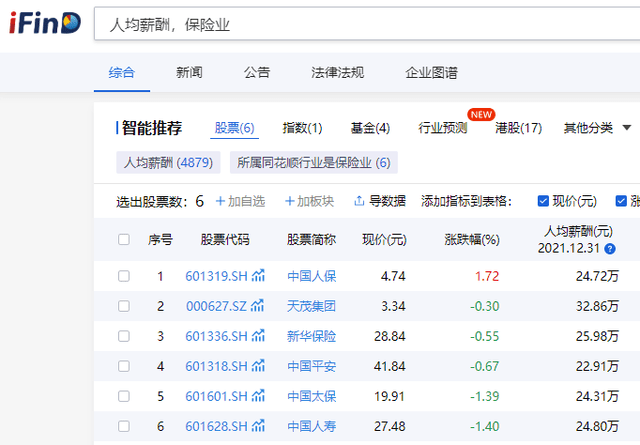Viewport: 640px width, 445px height.
Task: Select the 行业预测 category tab
Action: pyautogui.click(x=443, y=128)
